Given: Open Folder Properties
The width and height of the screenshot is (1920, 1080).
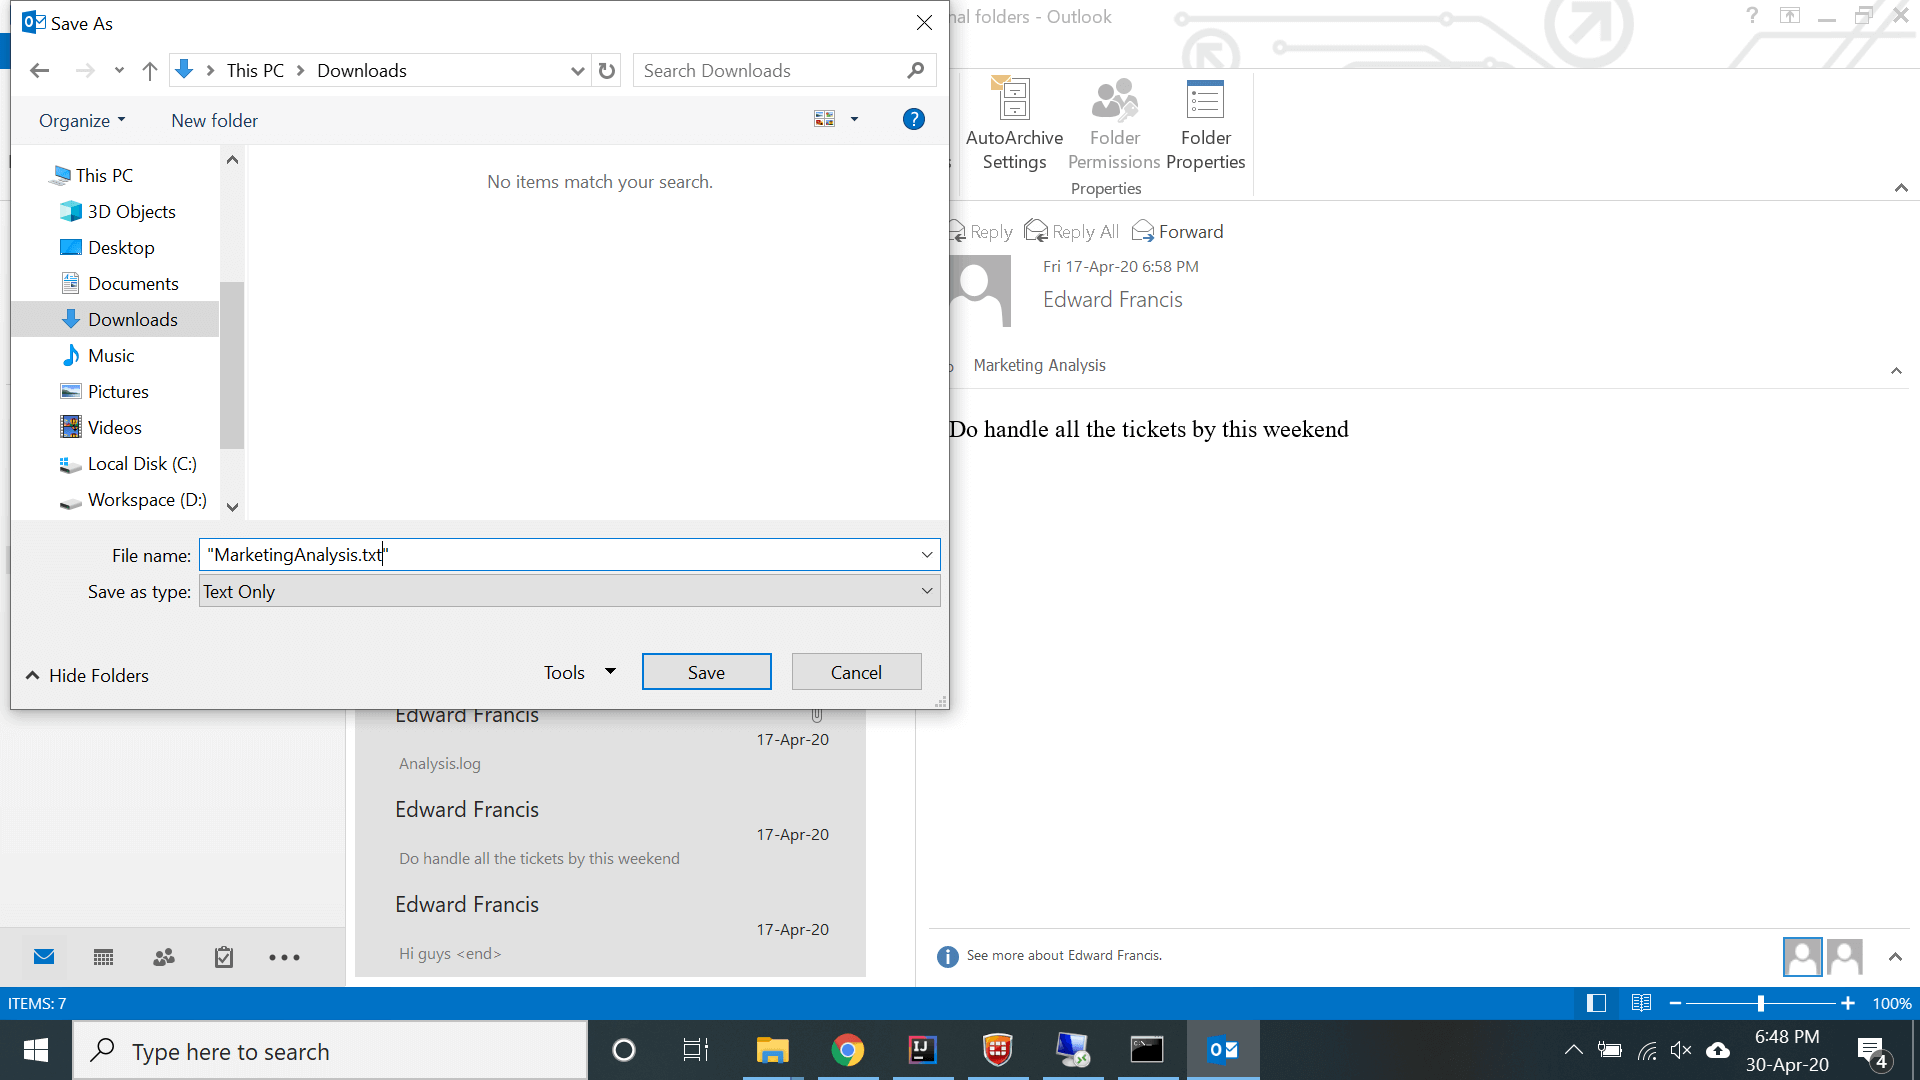Looking at the screenshot, I should click(x=1205, y=128).
